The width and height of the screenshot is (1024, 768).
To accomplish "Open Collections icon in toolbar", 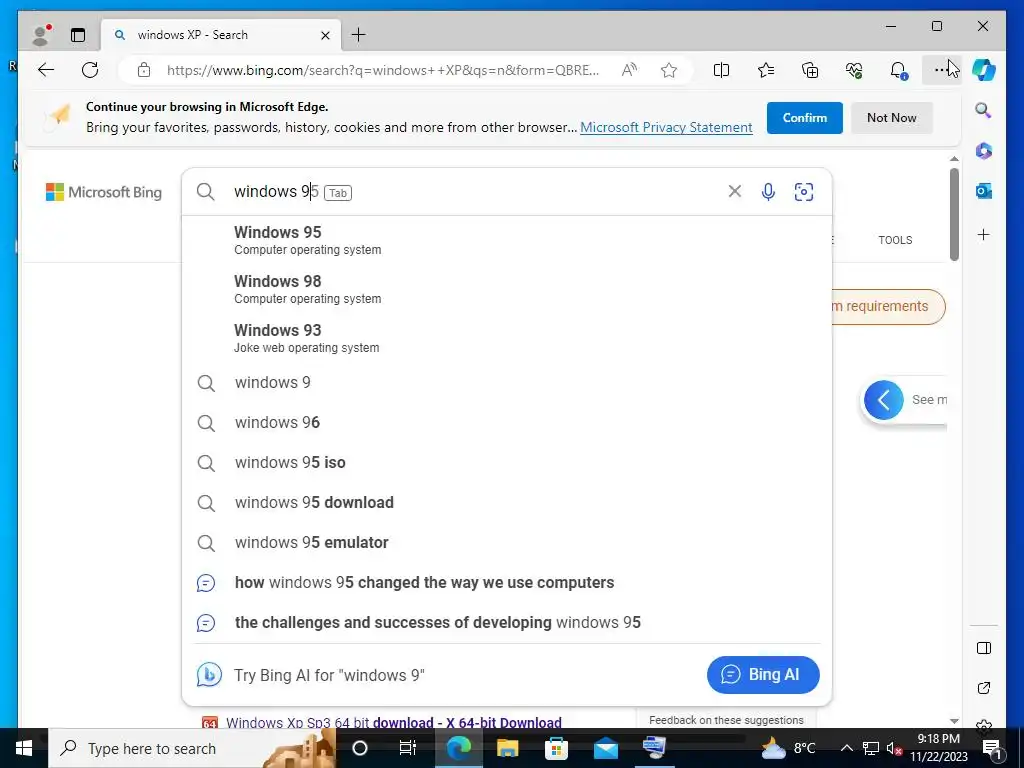I will point(810,70).
